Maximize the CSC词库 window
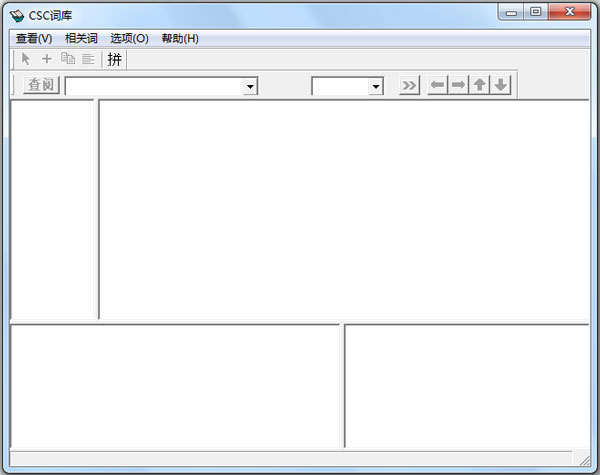Image resolution: width=600 pixels, height=475 pixels. click(x=536, y=12)
